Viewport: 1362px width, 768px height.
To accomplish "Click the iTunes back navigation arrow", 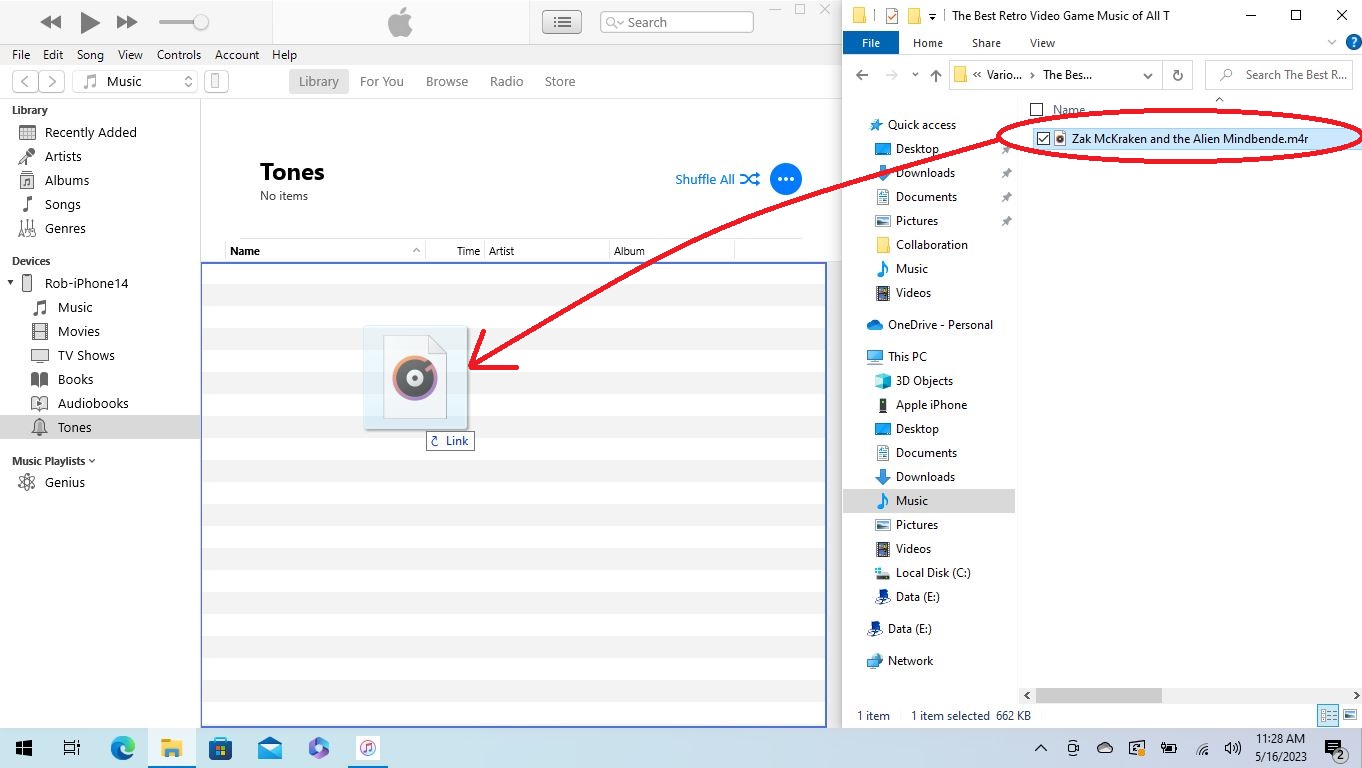I will tap(25, 82).
